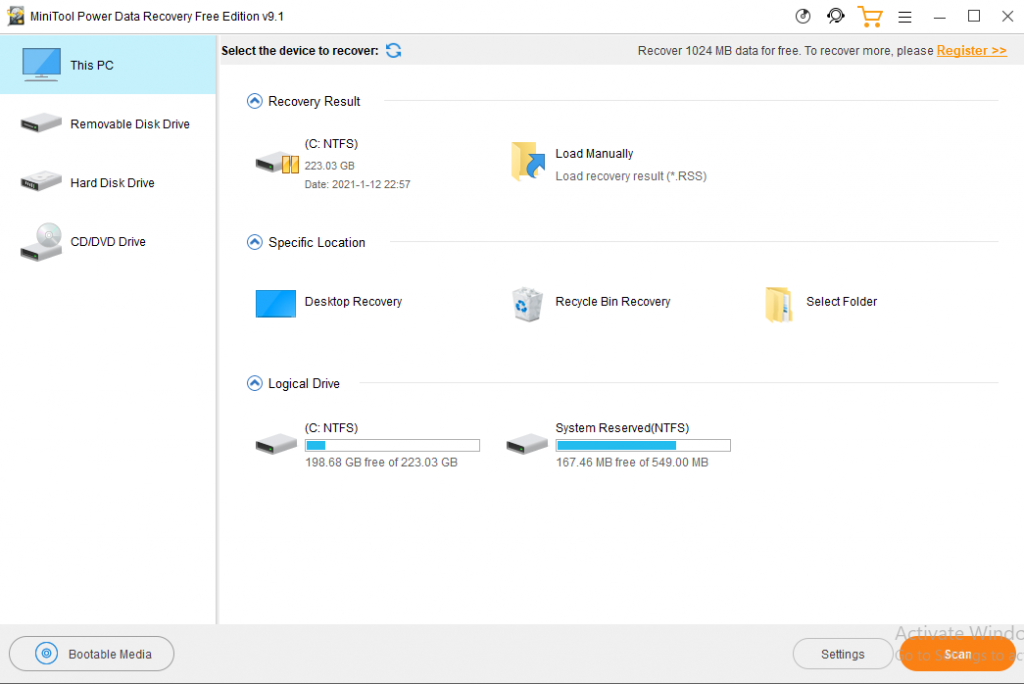
Task: Choose Recycle Bin Recovery label
Action: [613, 301]
